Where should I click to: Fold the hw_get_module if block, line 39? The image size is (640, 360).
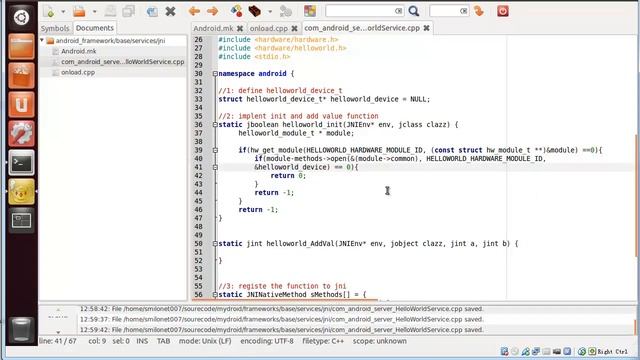tap(215, 150)
